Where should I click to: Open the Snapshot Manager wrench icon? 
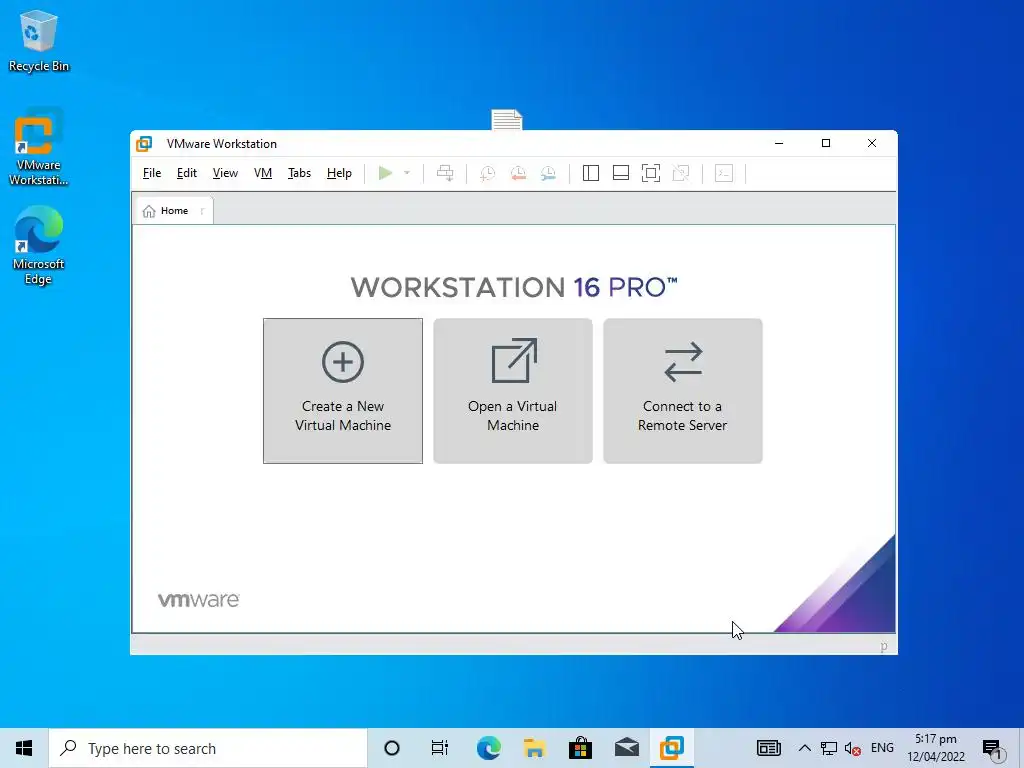549,173
